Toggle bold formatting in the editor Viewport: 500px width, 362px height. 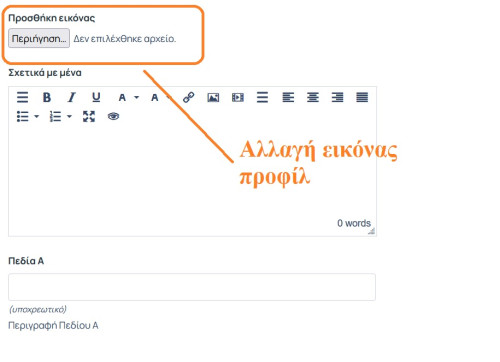(47, 97)
